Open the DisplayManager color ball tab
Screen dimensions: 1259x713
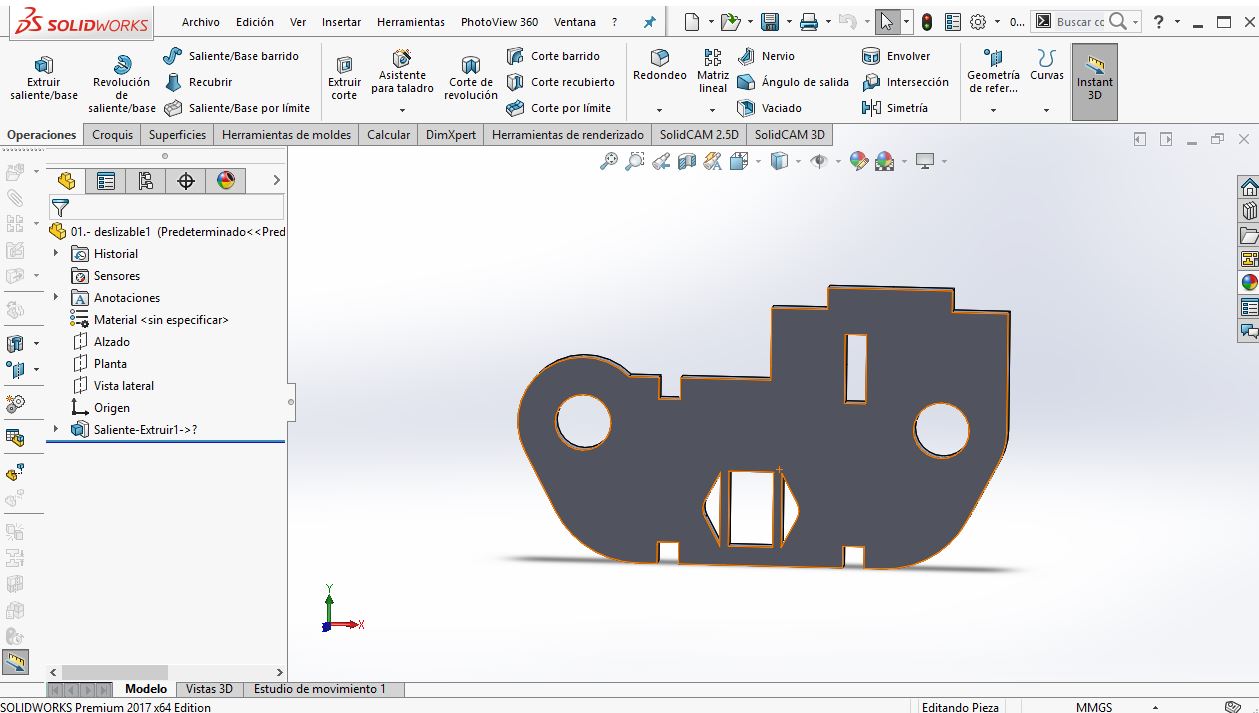click(x=226, y=181)
